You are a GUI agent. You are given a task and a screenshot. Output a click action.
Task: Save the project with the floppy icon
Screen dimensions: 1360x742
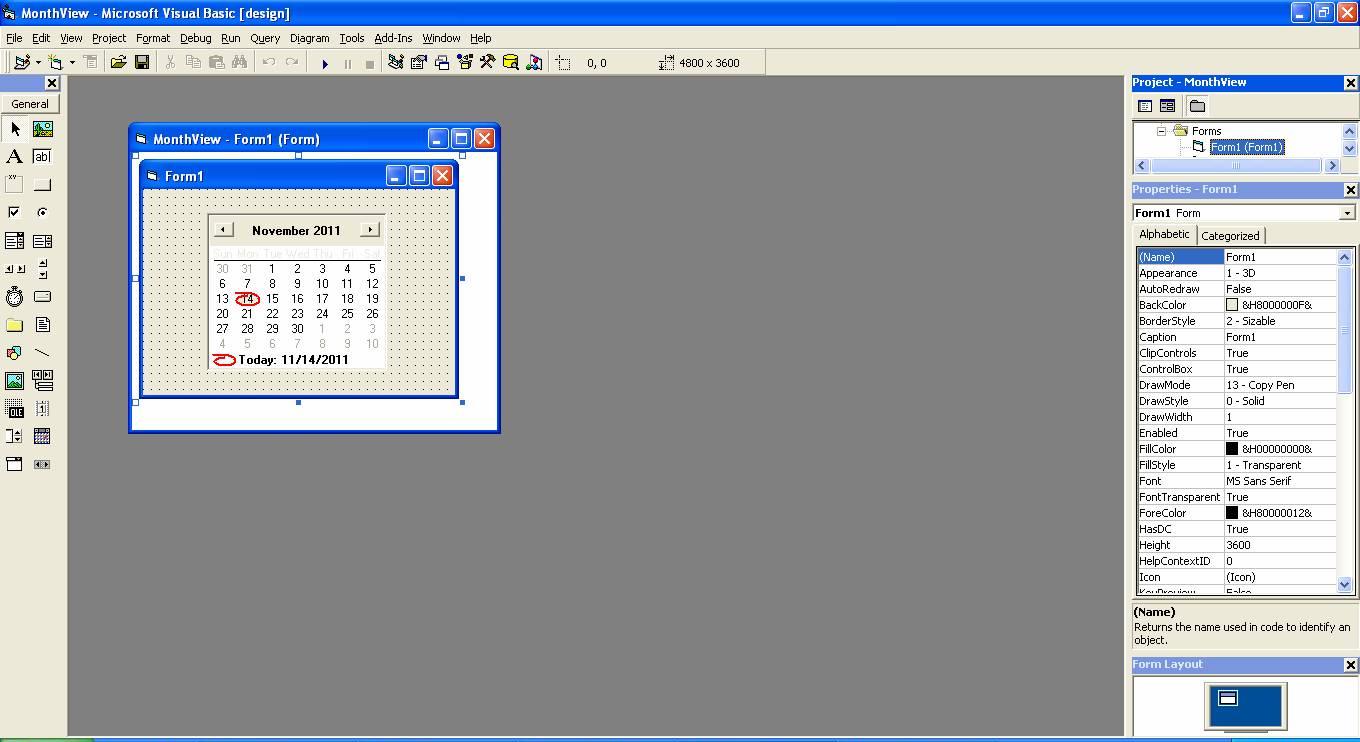click(142, 63)
